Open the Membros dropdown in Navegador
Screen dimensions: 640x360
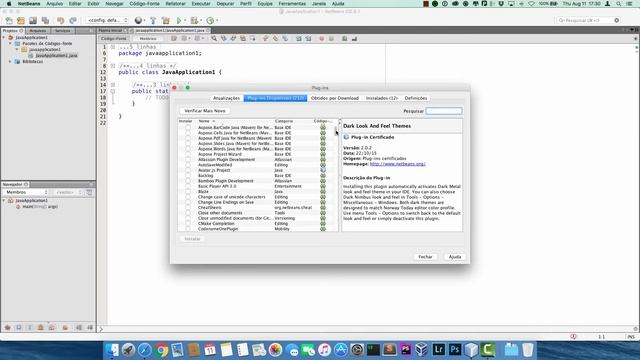(x=26, y=192)
